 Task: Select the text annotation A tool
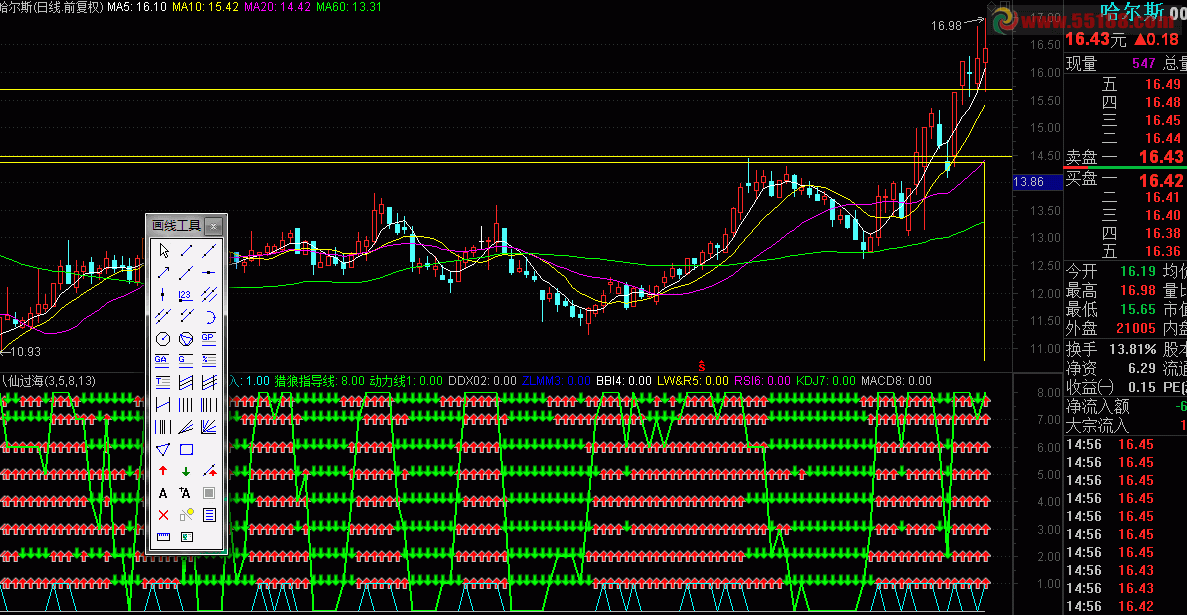(163, 492)
